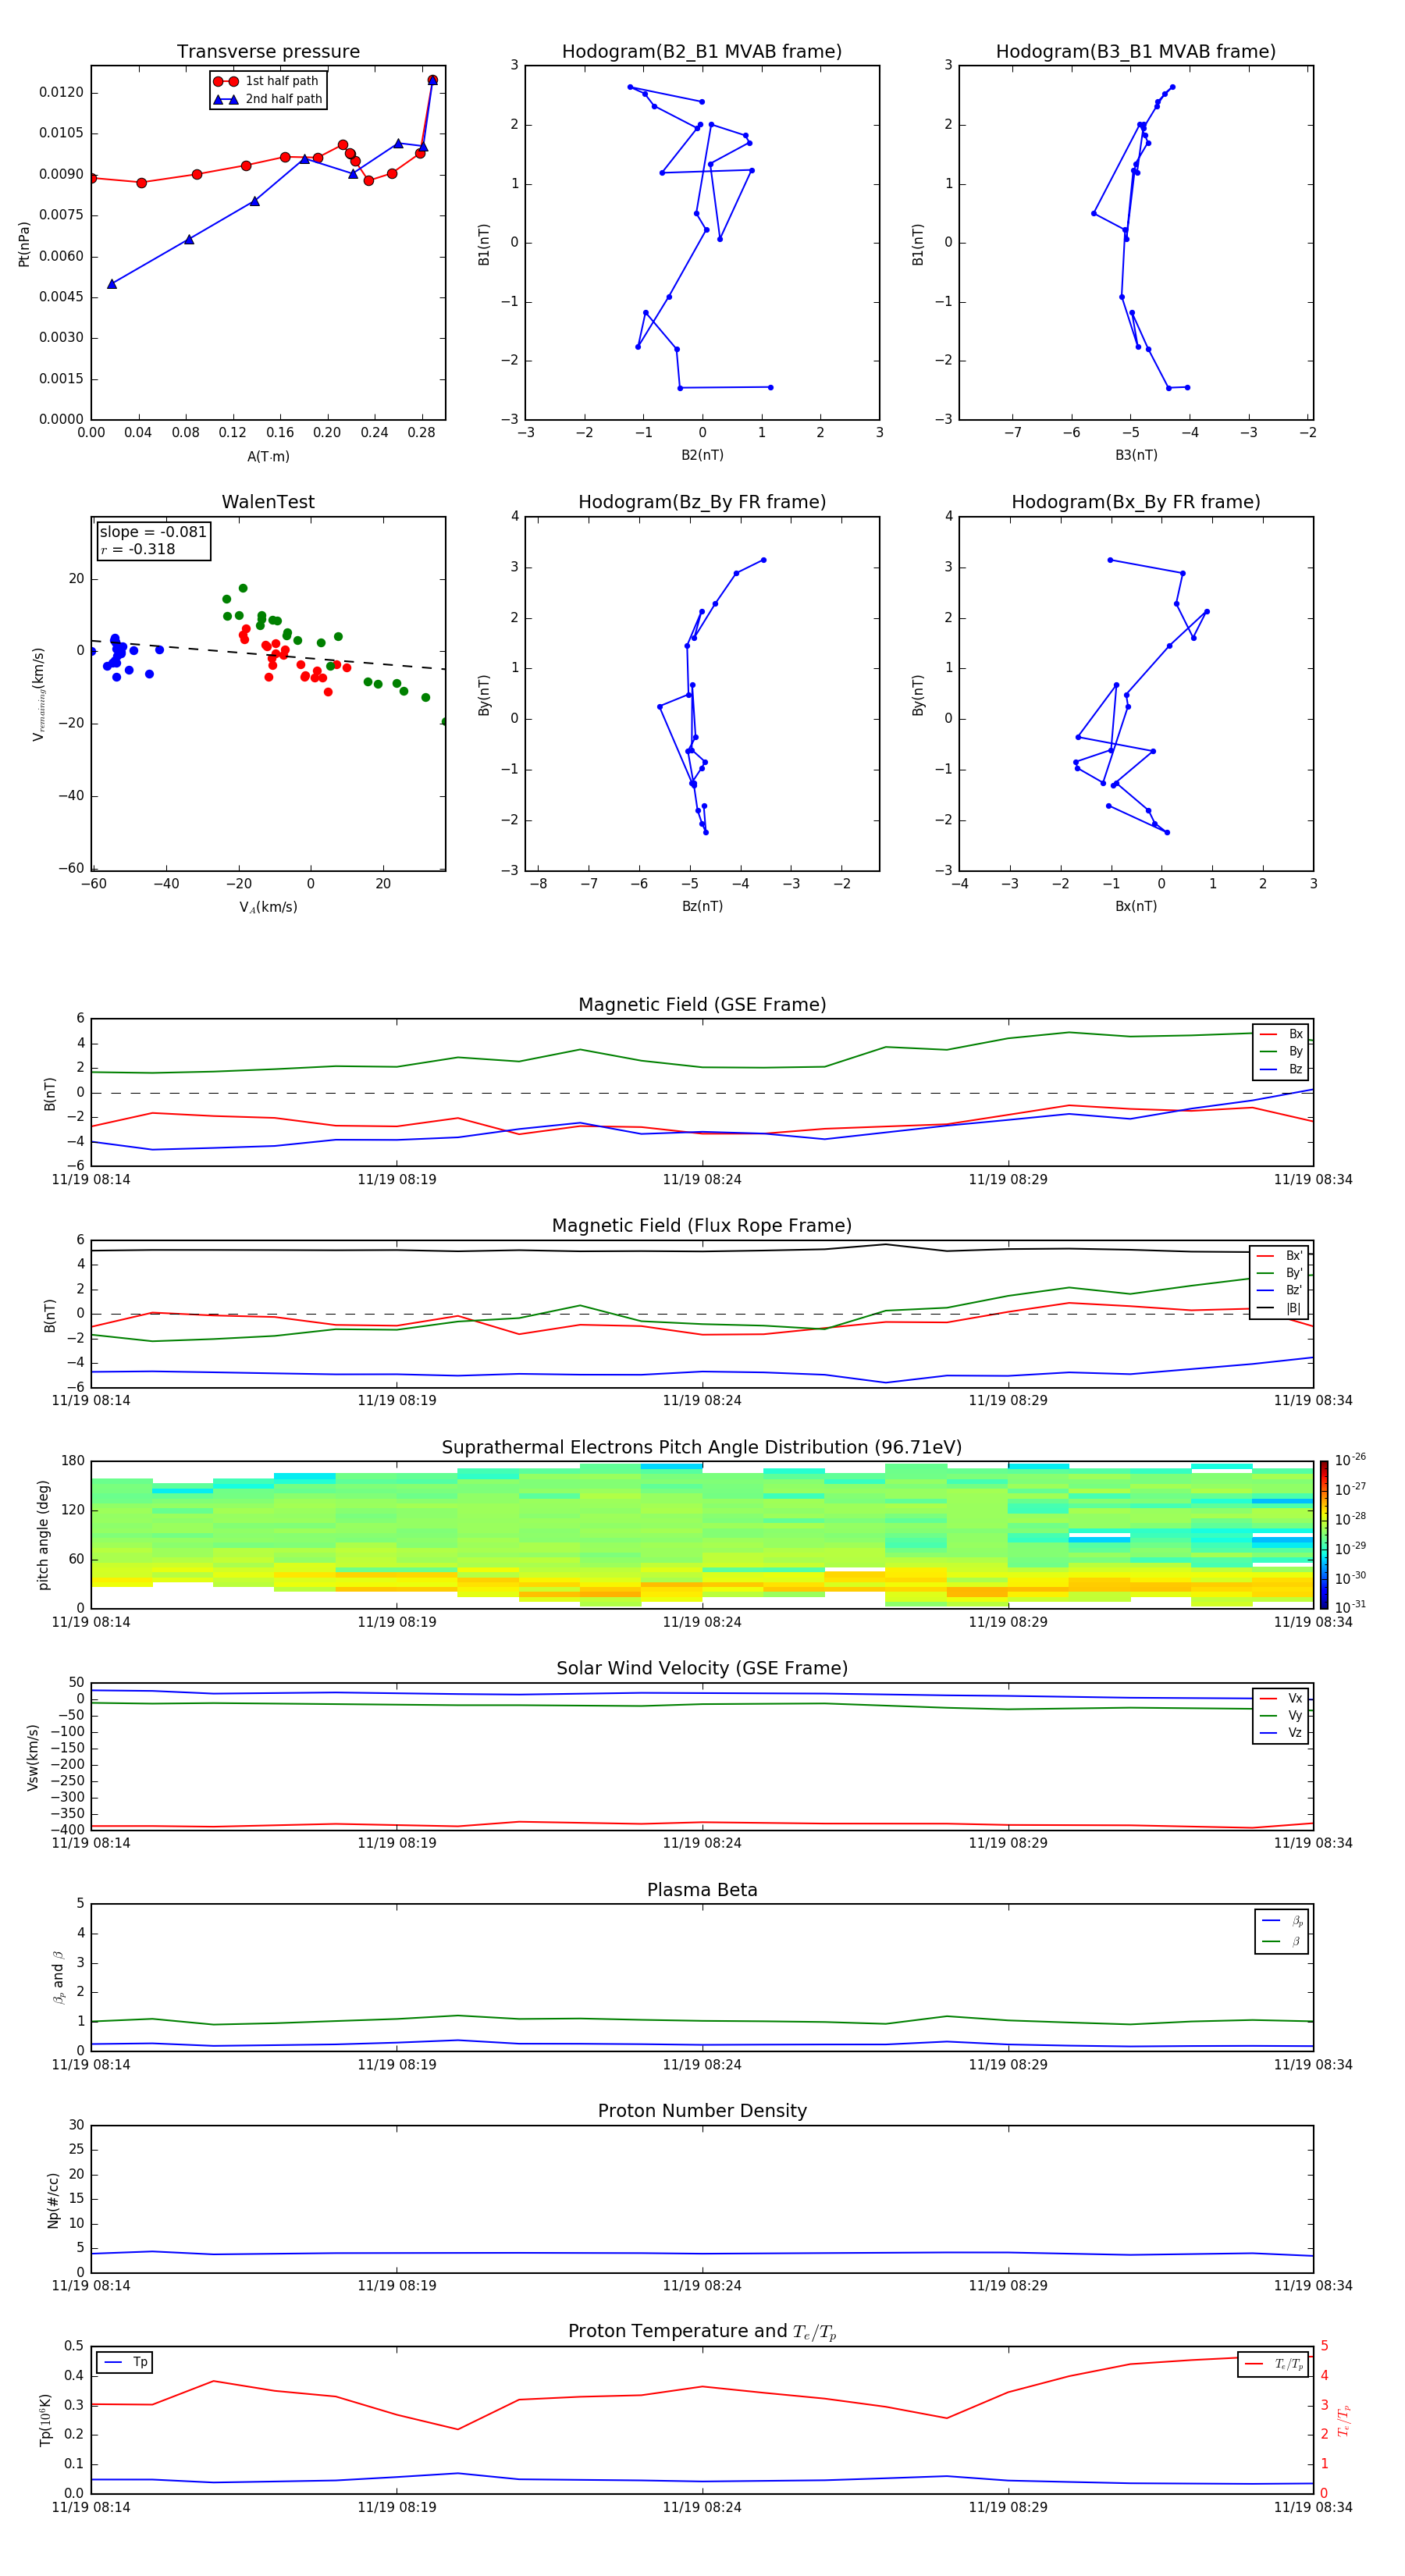1405x2576 pixels.
Task: Click the 'Hodogram(Bx_By FR frame)' title
Action: (1136, 502)
